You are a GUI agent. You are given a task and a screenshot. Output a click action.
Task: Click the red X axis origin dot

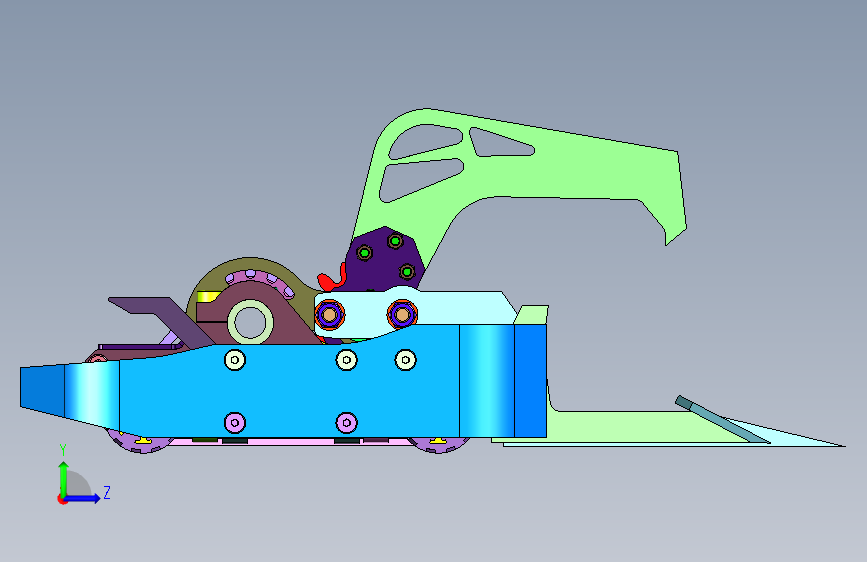pyautogui.click(x=61, y=499)
